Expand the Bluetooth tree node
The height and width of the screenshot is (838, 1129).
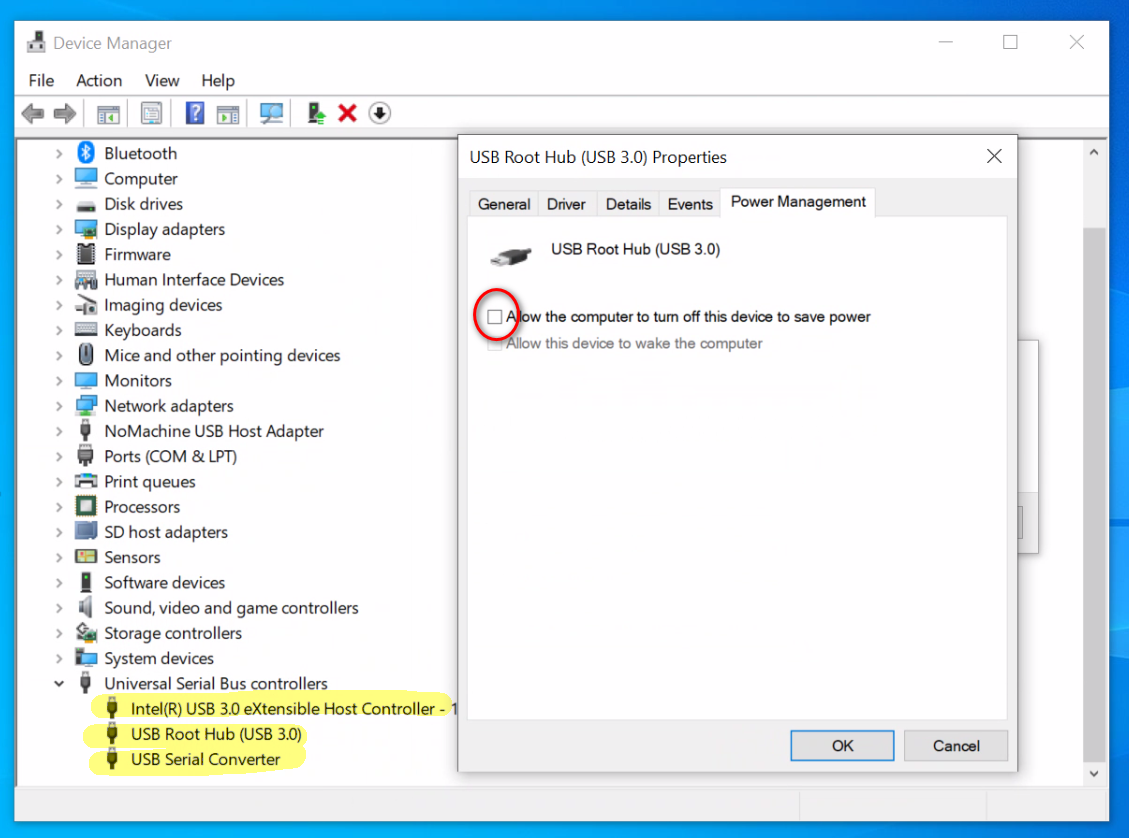pos(59,153)
